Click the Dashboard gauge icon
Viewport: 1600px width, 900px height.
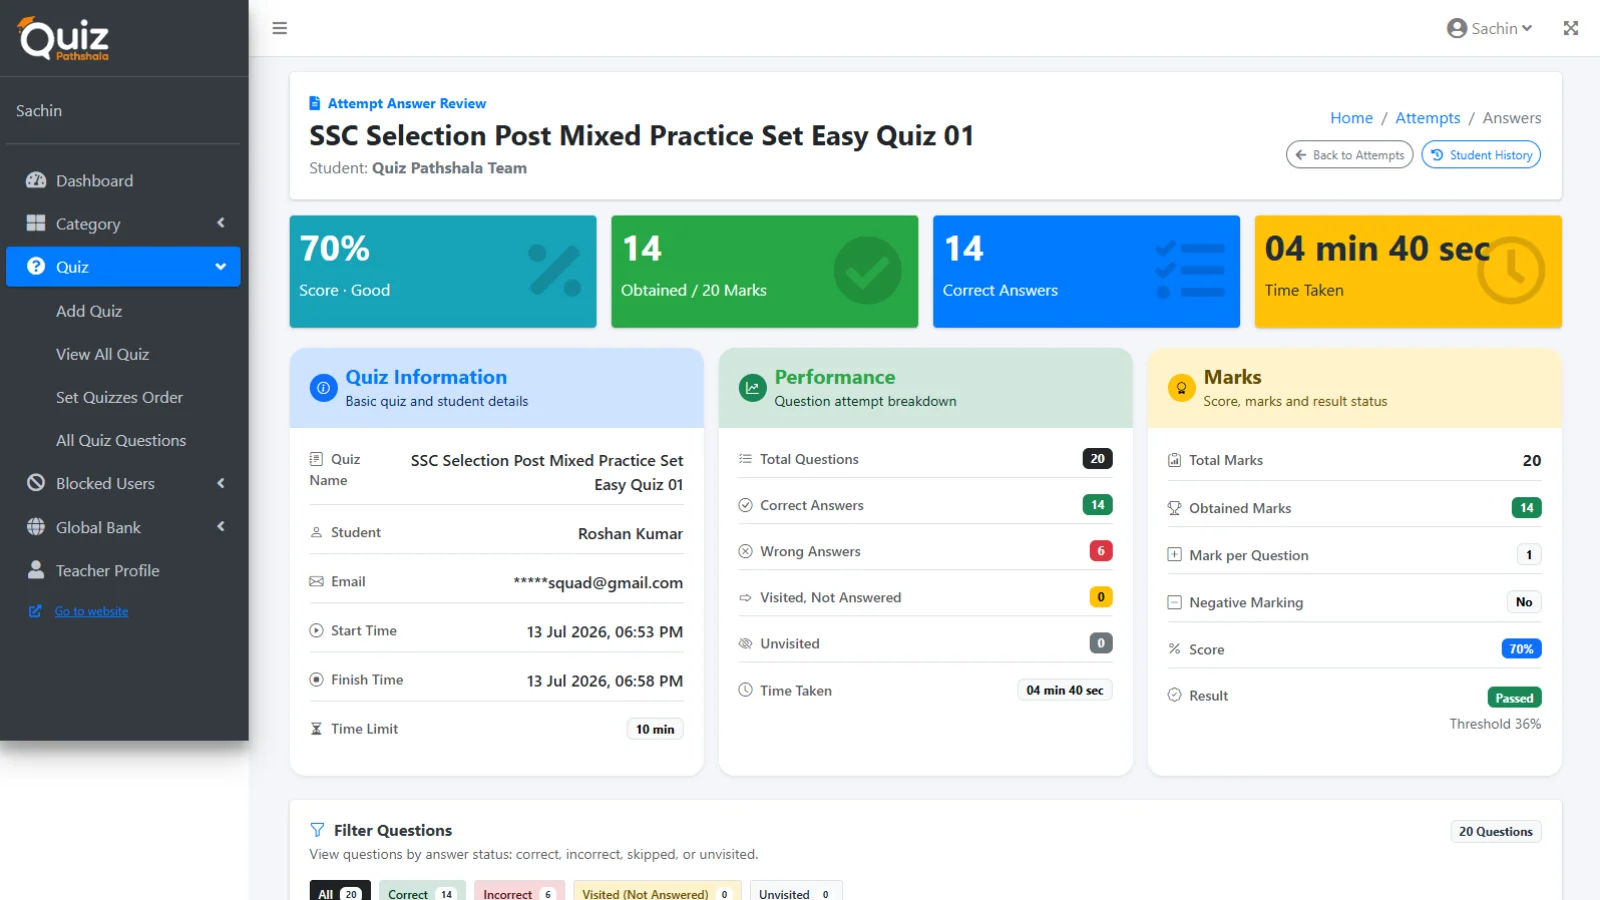[x=36, y=181]
